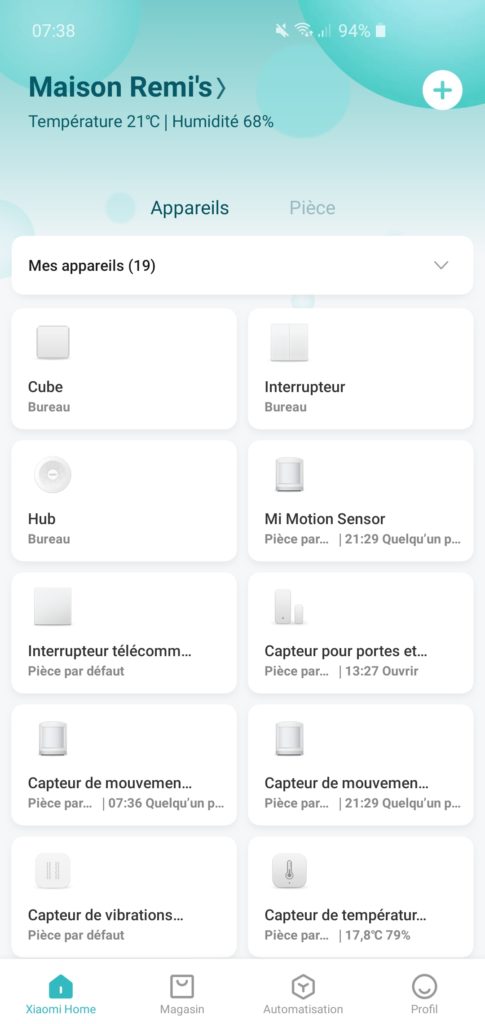Image resolution: width=485 pixels, height=1024 pixels.
Task: Tap the vibration sensor icon
Action: click(53, 871)
